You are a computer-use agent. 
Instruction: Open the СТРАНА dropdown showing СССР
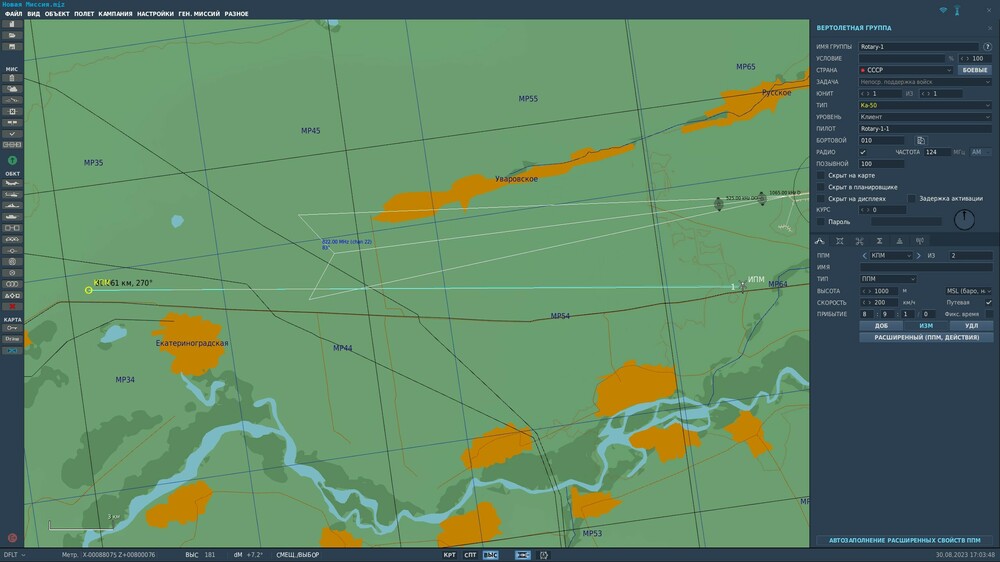(906, 70)
